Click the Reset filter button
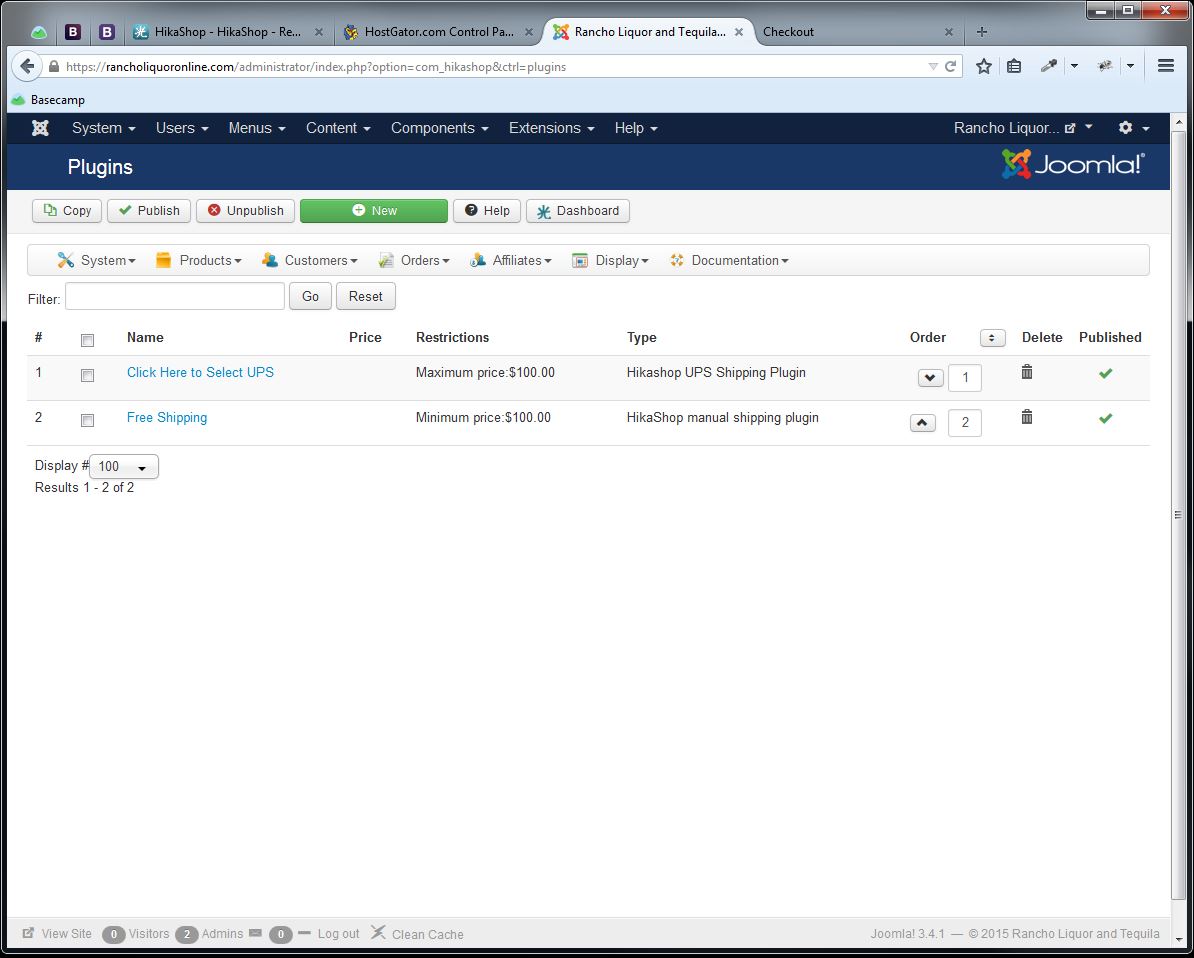 (366, 296)
